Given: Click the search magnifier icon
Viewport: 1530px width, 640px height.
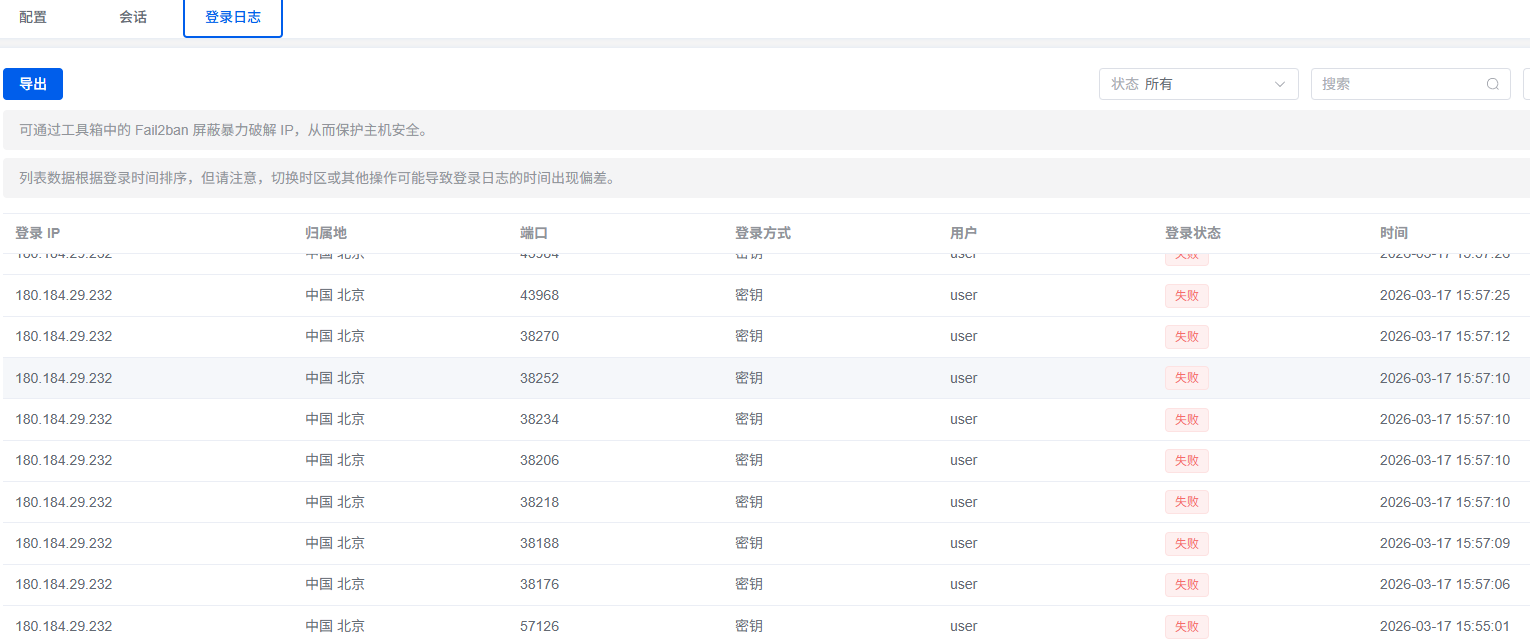Looking at the screenshot, I should click(1493, 84).
